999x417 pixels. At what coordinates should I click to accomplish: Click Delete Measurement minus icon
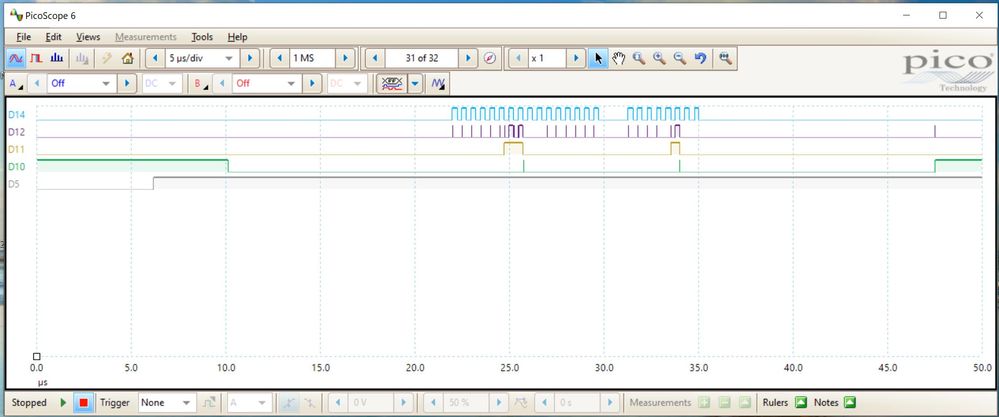724,402
